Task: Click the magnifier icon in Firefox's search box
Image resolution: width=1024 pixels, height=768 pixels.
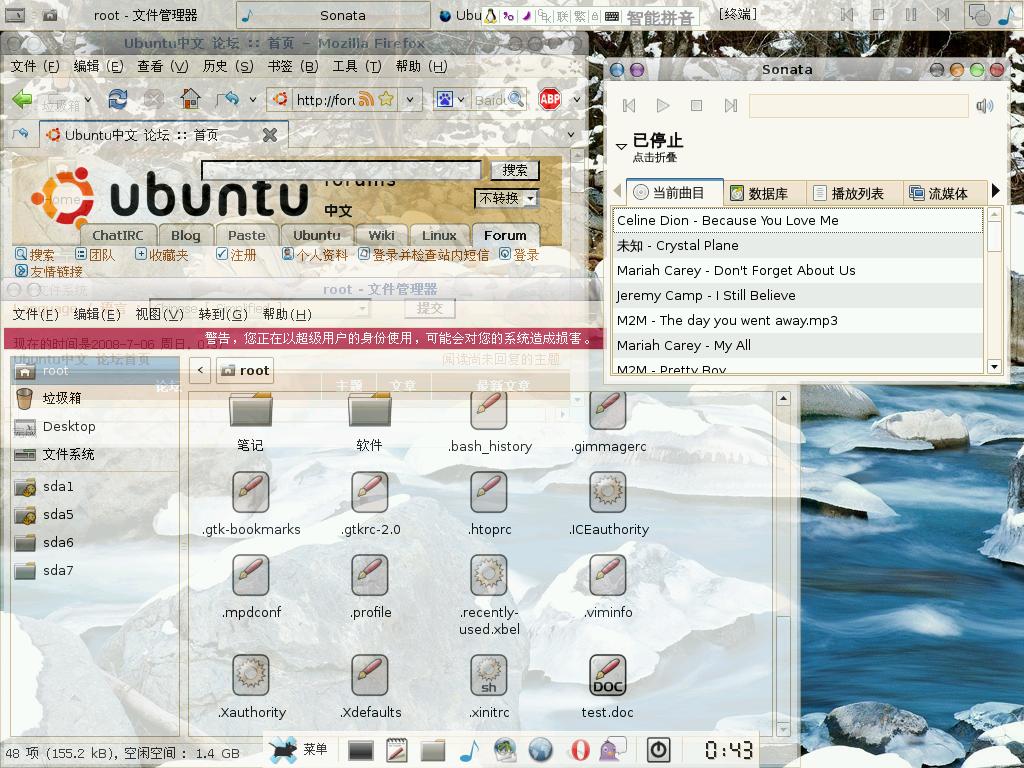Action: click(x=516, y=99)
